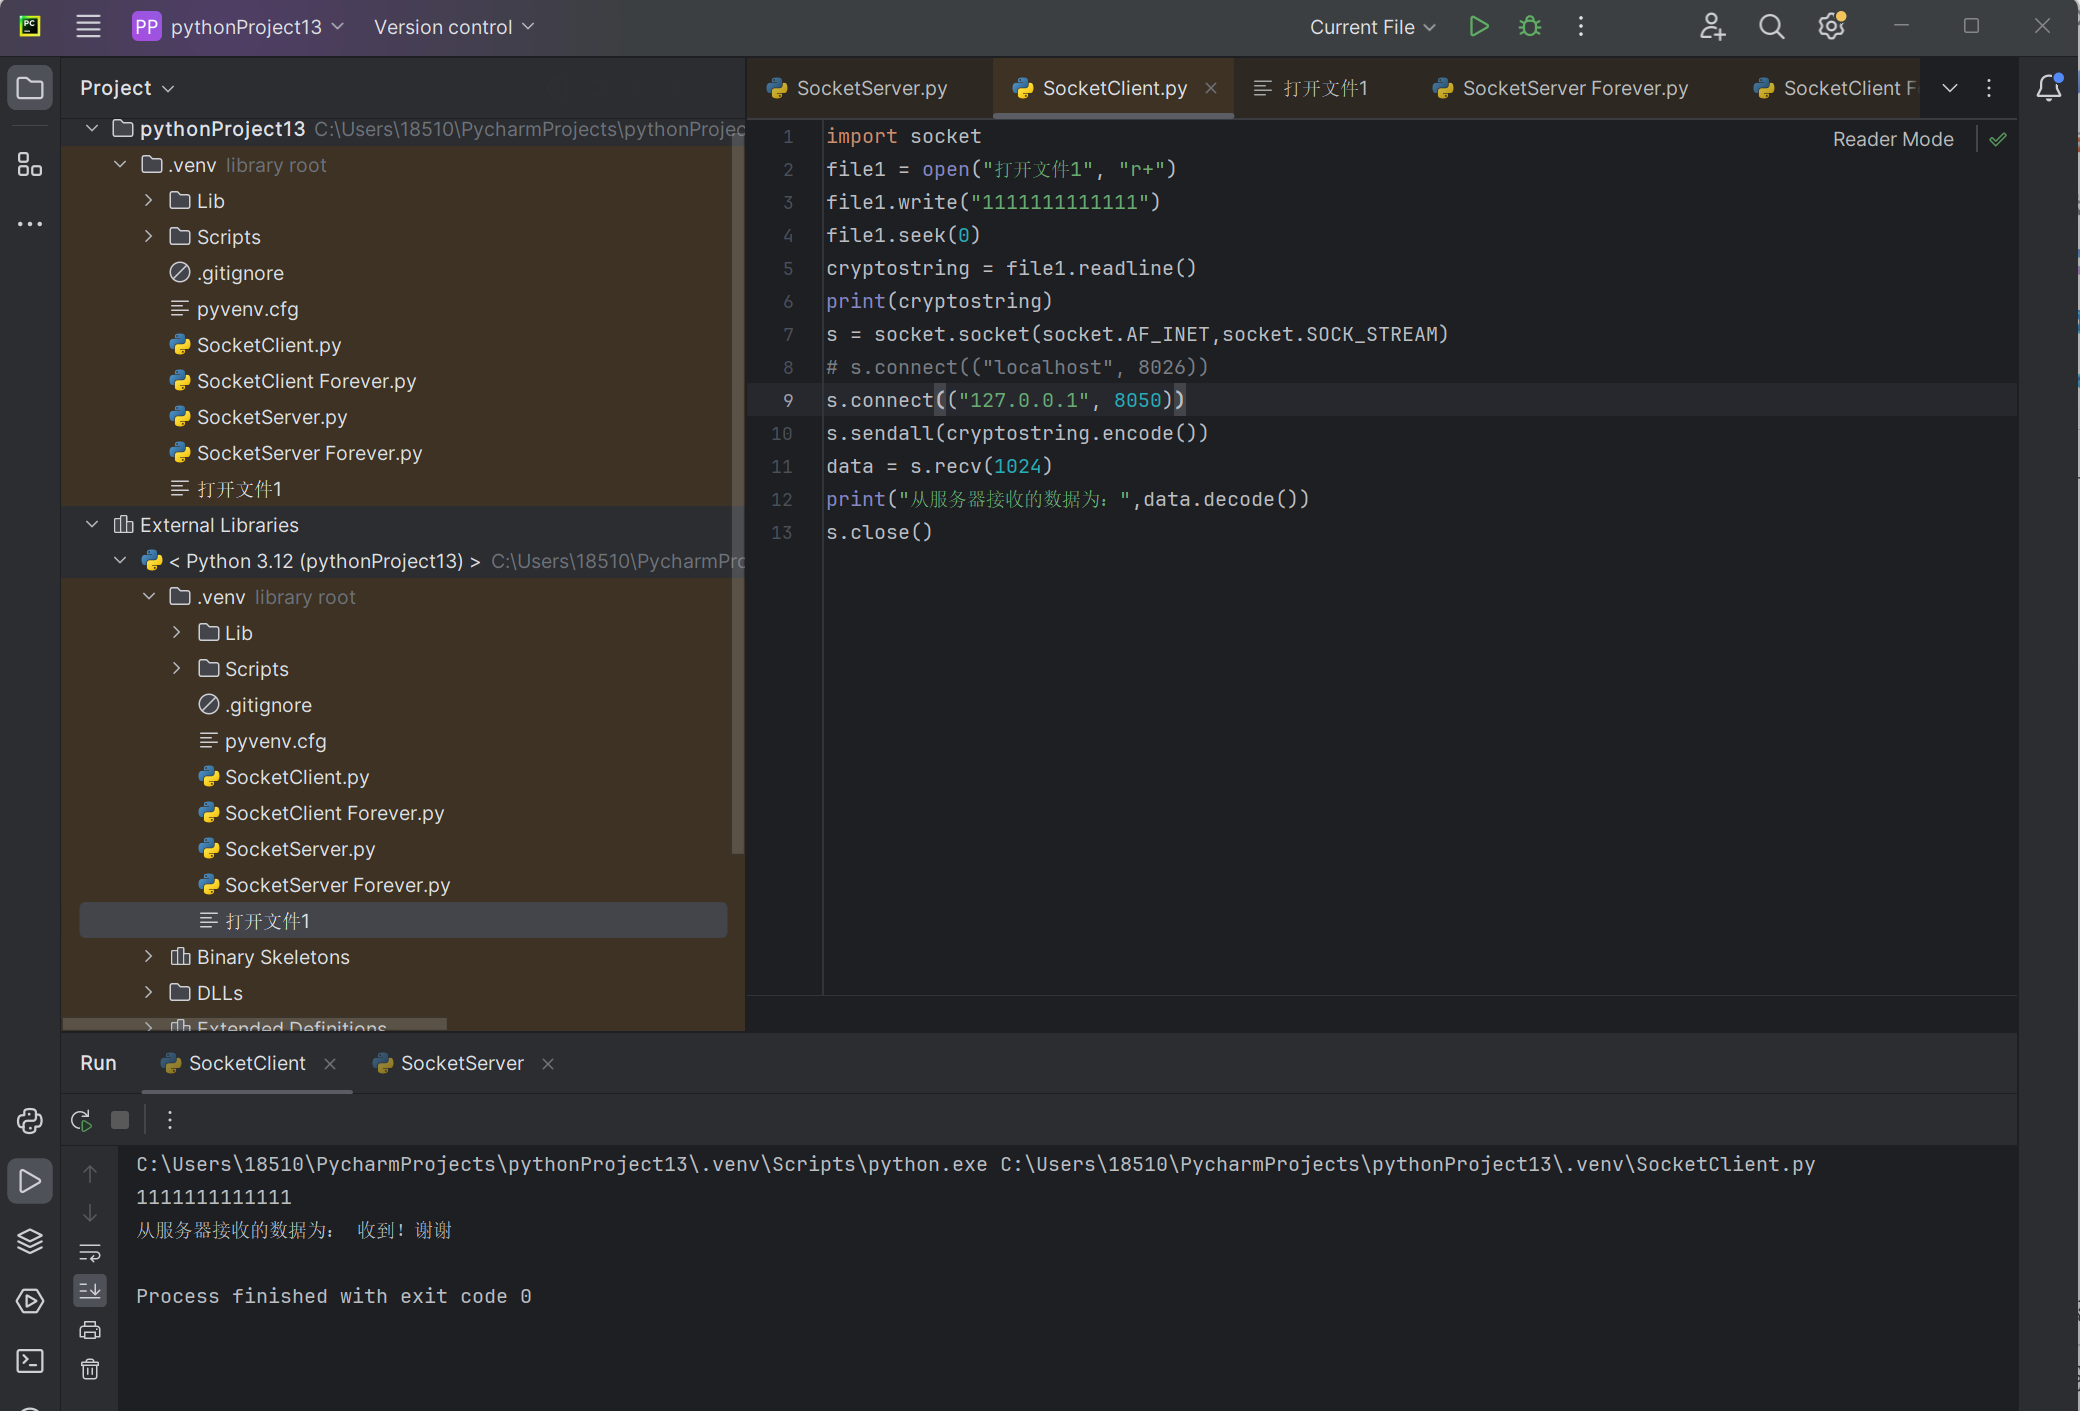
Task: Expand the DLLs folder
Action: (x=149, y=993)
